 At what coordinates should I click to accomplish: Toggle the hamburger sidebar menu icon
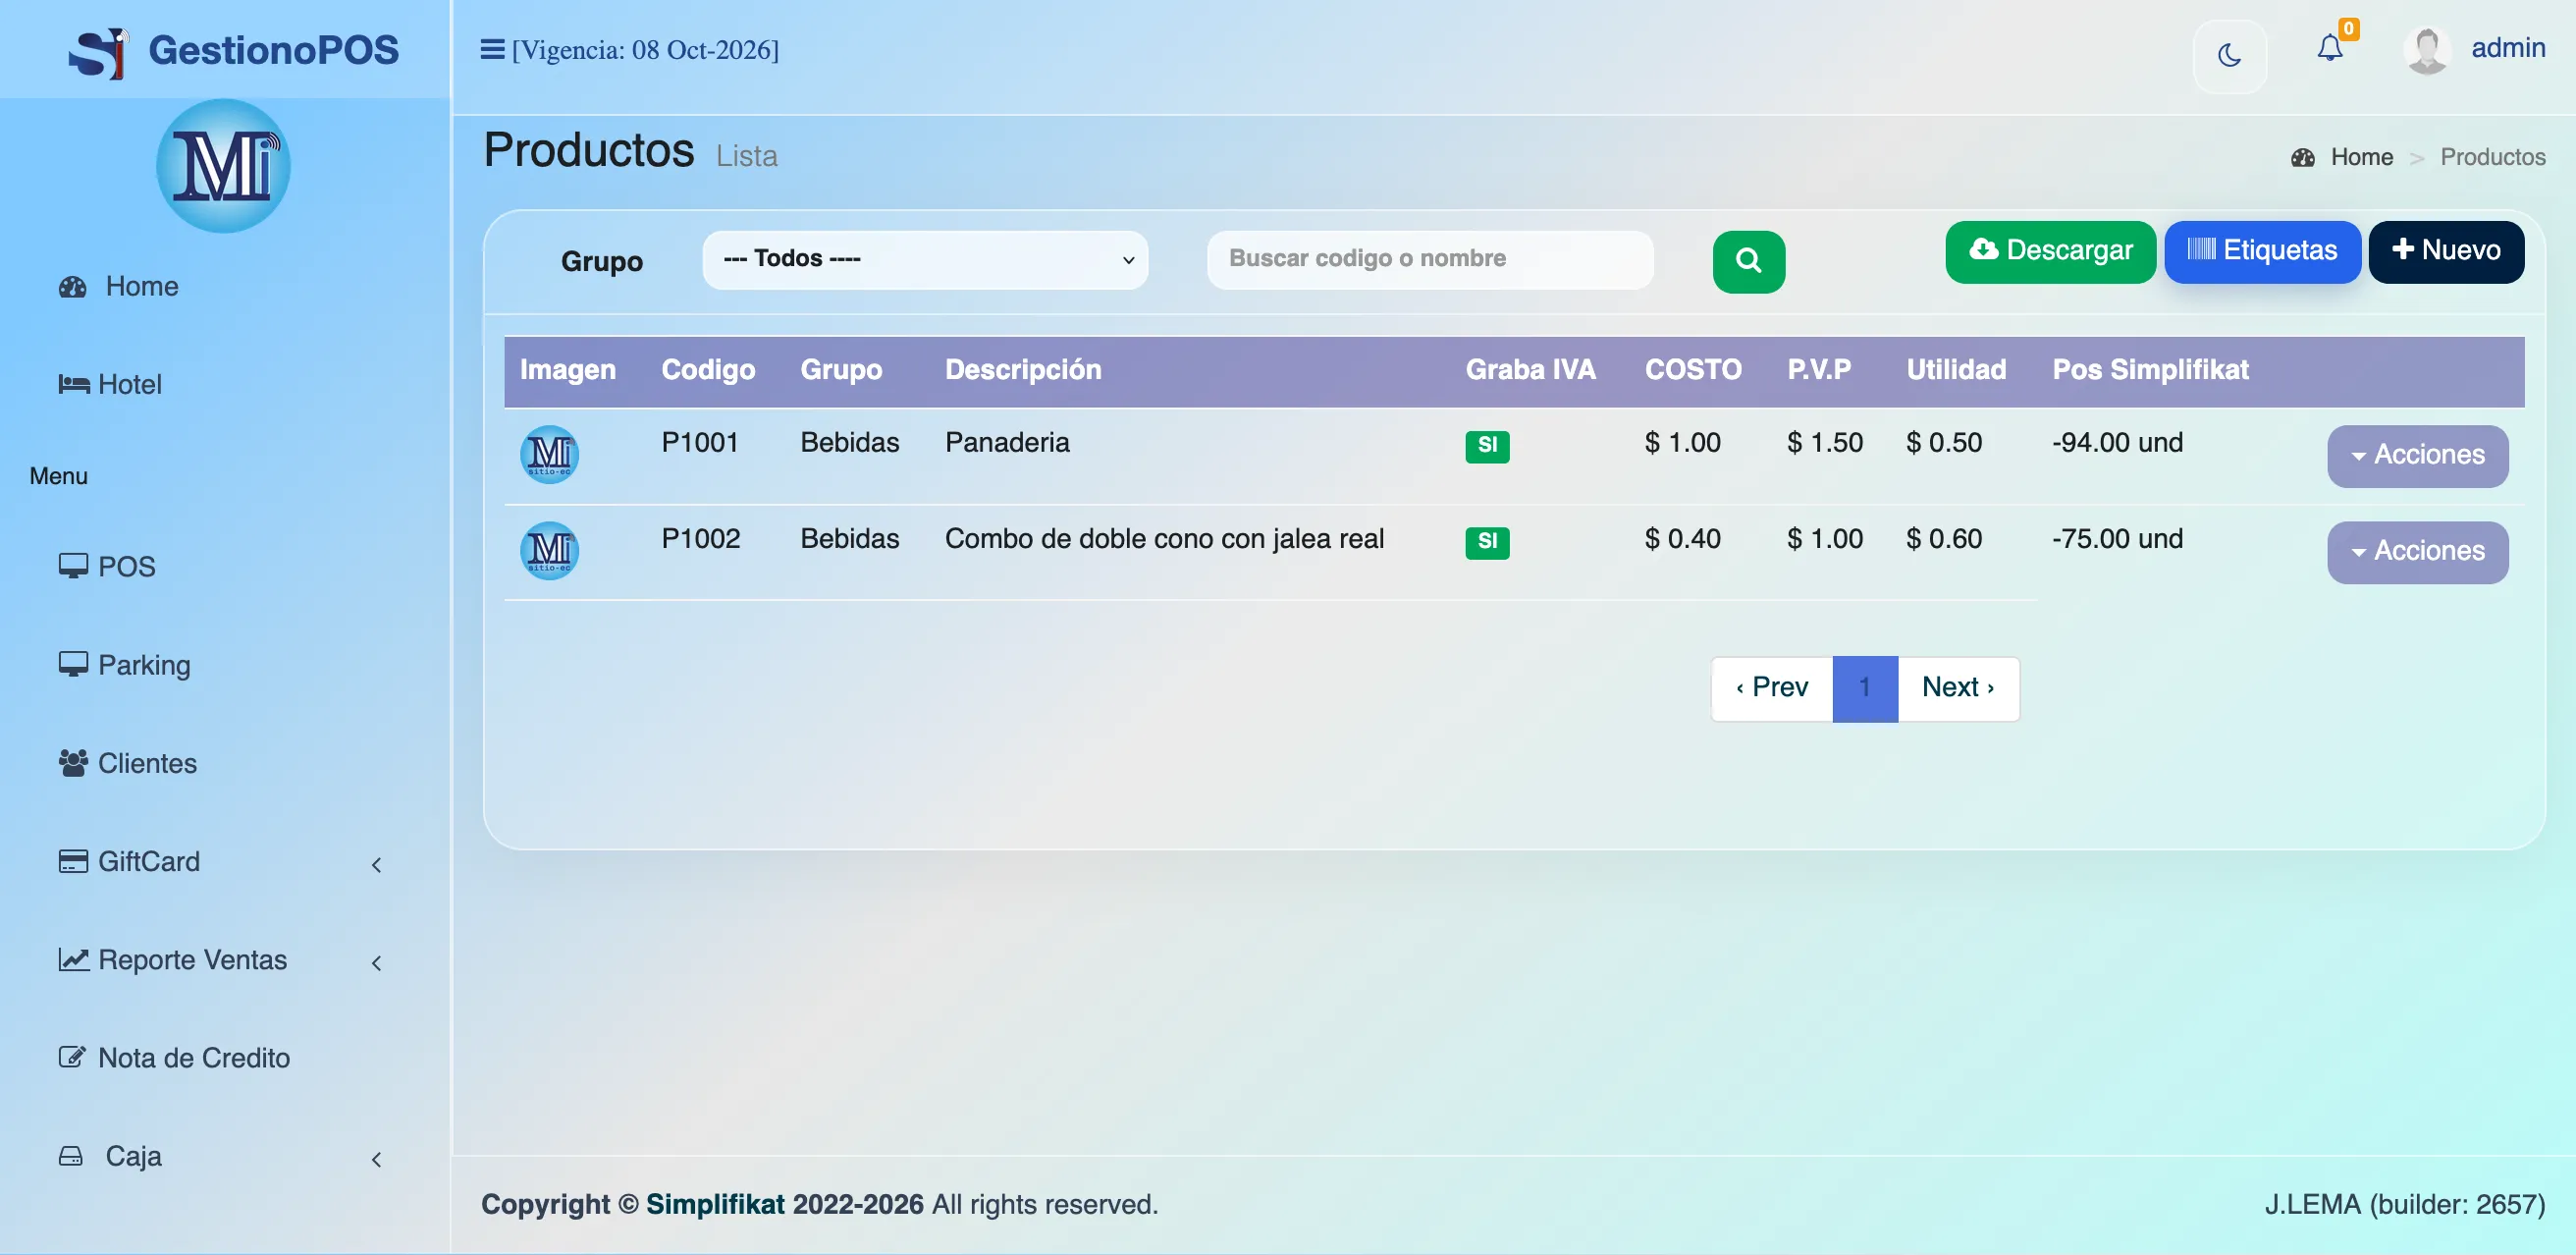click(x=492, y=50)
